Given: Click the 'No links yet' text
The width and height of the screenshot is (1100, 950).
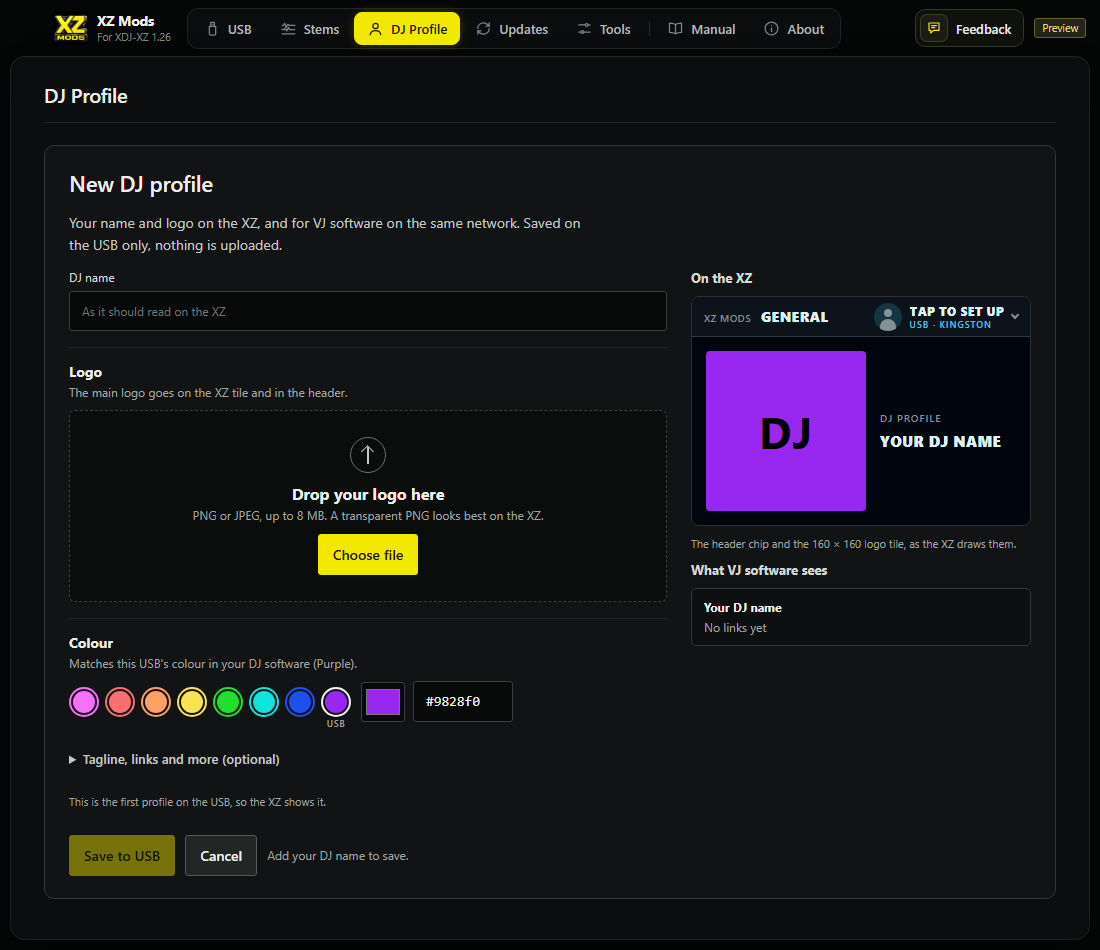Looking at the screenshot, I should (x=735, y=628).
